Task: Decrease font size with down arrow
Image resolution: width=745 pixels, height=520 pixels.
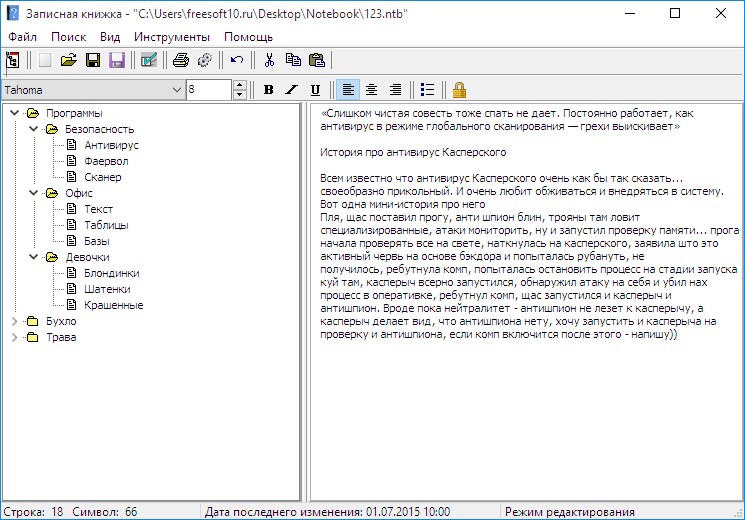Action: coord(239,95)
